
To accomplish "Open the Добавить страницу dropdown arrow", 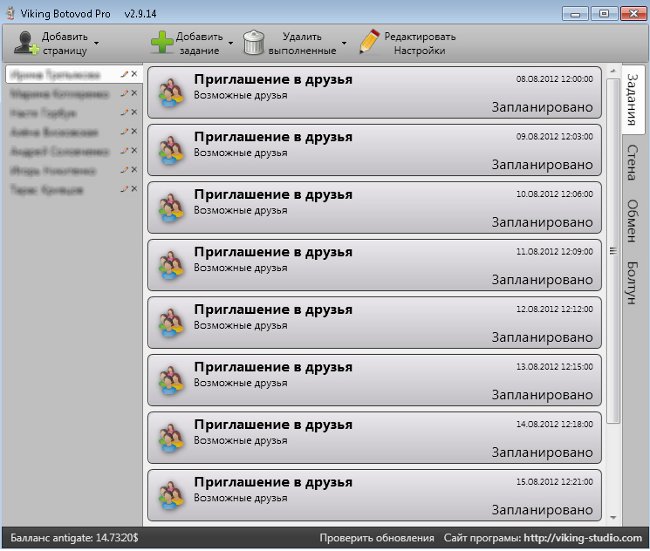I will tap(97, 43).
